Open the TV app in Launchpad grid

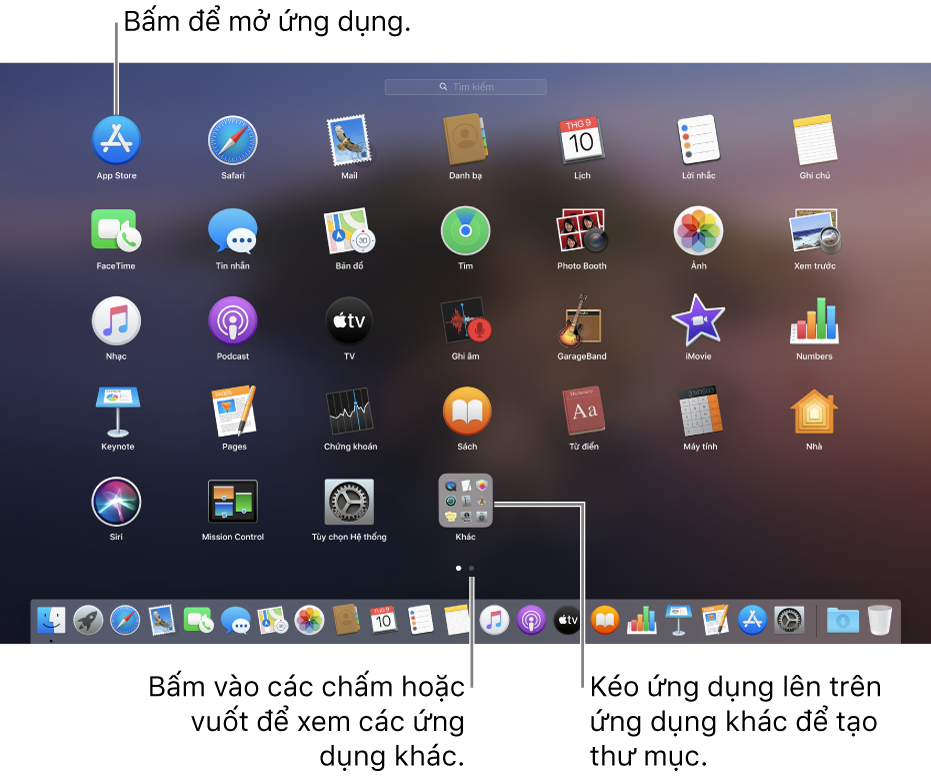coord(349,321)
